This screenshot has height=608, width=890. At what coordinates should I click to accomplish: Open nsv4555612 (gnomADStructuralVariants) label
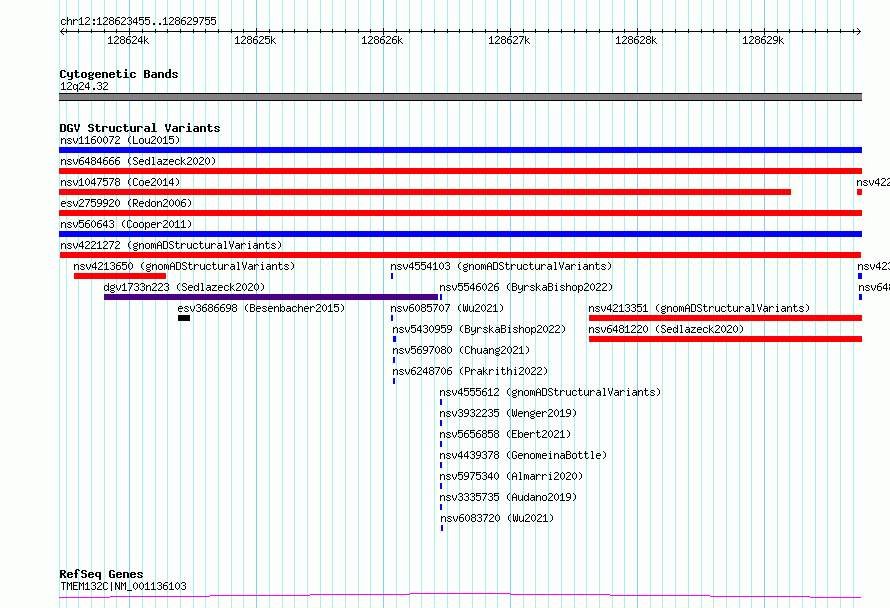tap(550, 392)
